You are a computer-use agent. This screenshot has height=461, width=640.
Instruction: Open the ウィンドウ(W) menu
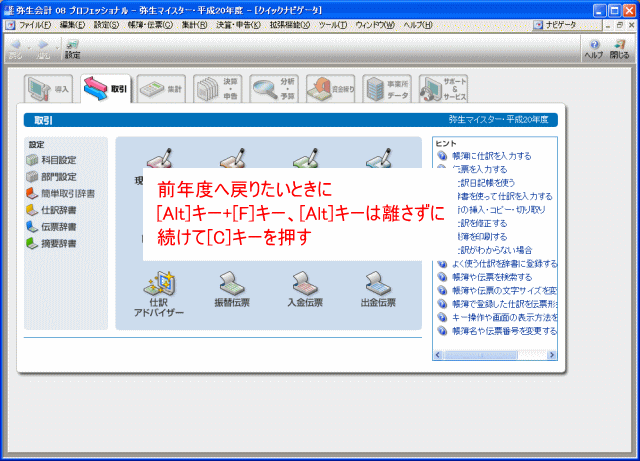[375, 25]
